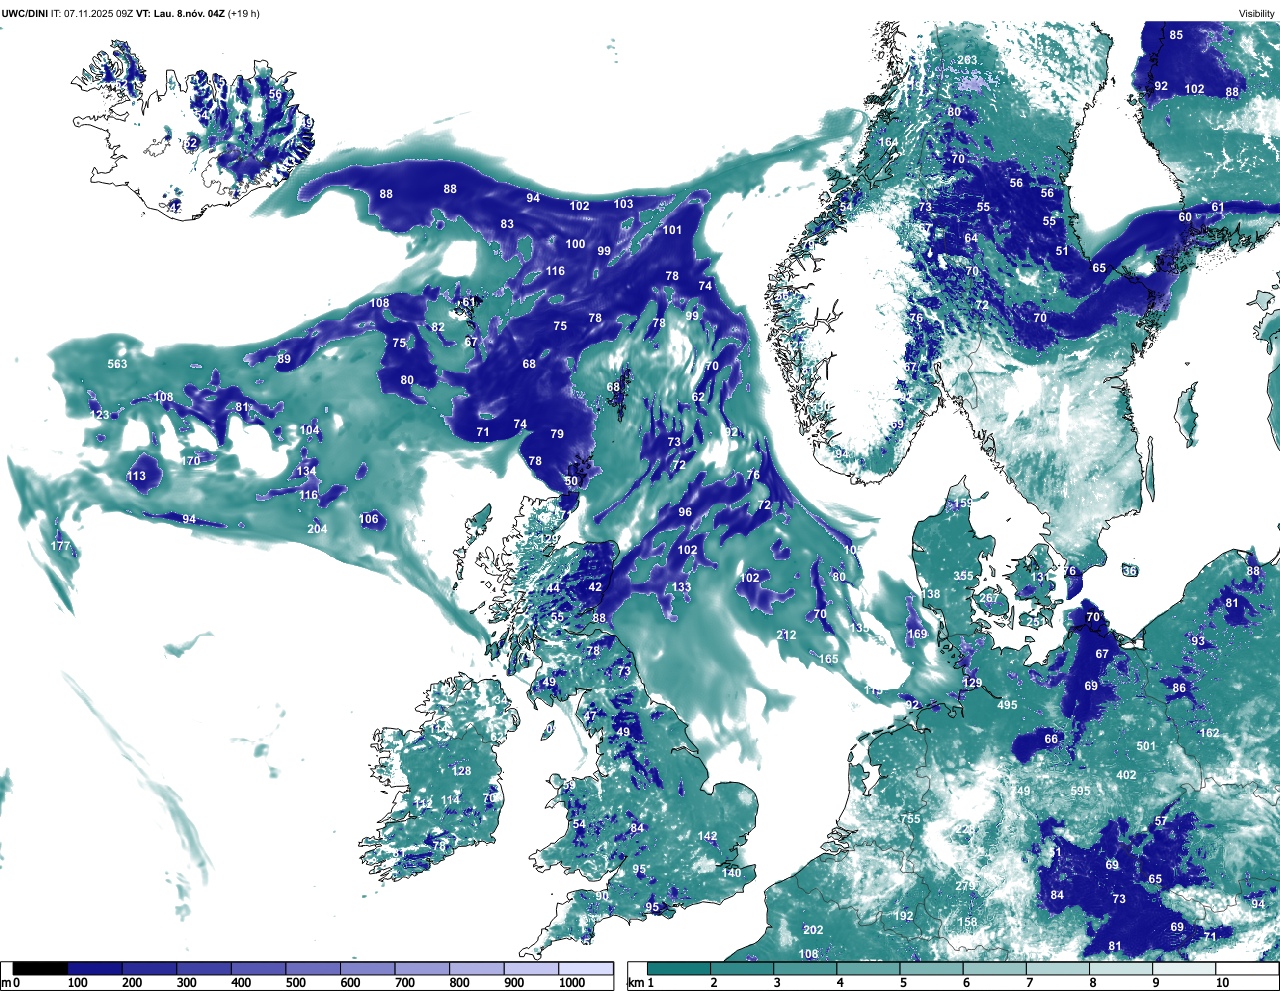
Task: Select the visibility value 158
Action: pyautogui.click(x=968, y=923)
